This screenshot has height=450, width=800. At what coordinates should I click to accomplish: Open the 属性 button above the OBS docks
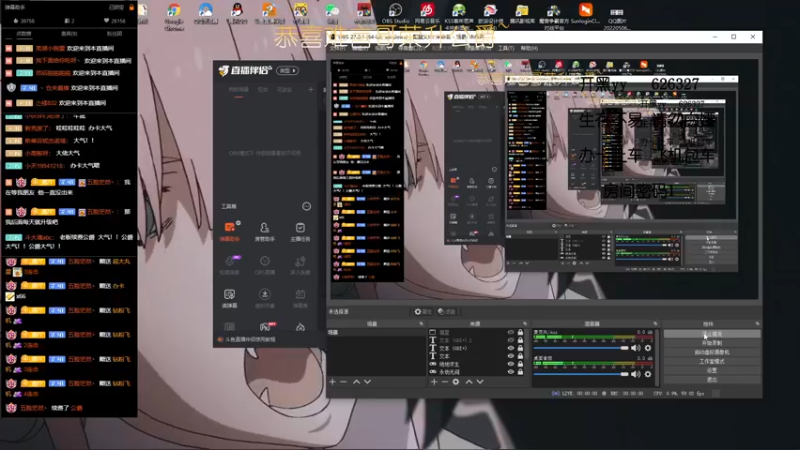pos(422,311)
